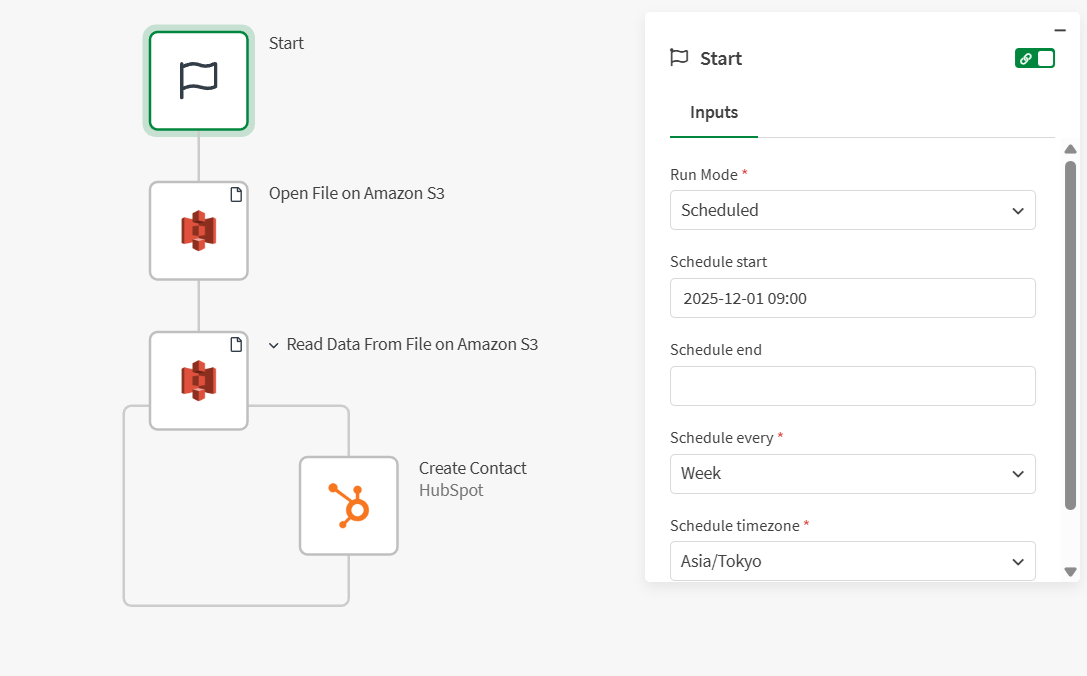
Task: Click the panel scrollbar up arrow
Action: pyautogui.click(x=1070, y=149)
